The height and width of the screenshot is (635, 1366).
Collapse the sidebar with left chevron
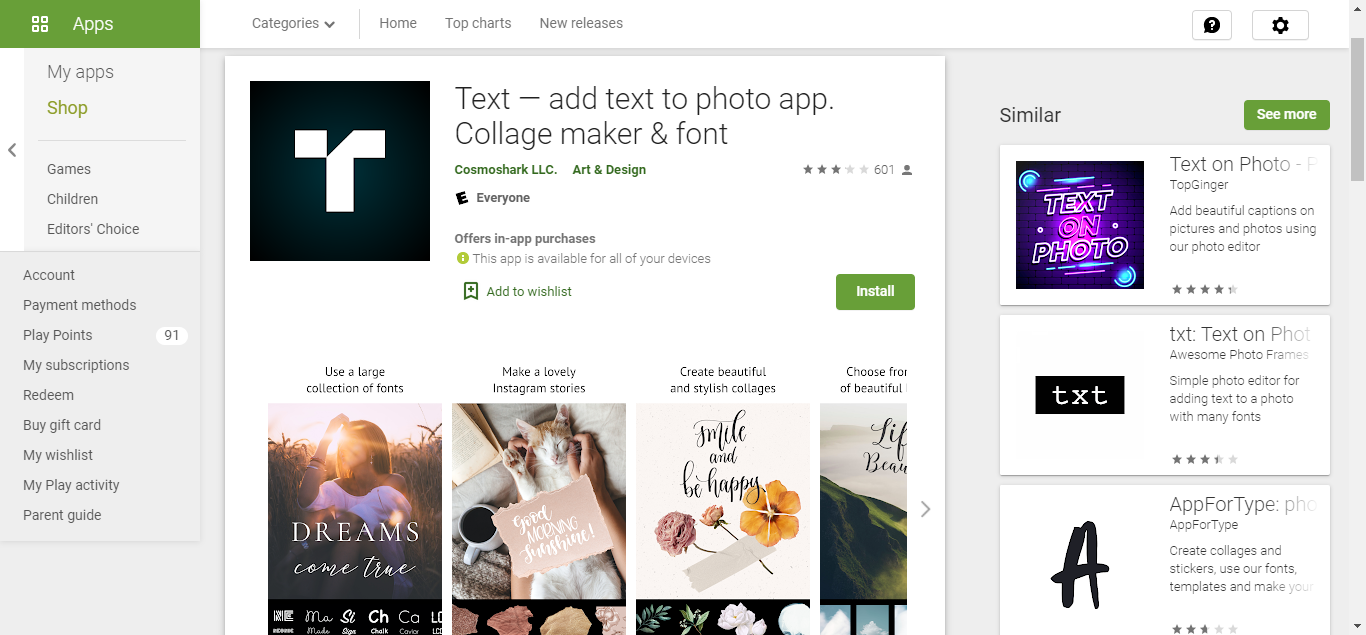point(12,150)
